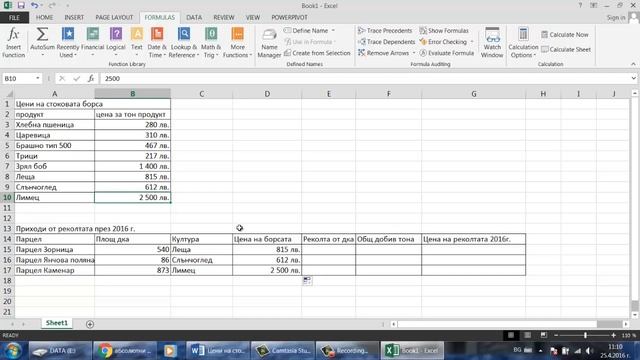Add a new sheet
640x360 pixels.
click(x=90, y=324)
